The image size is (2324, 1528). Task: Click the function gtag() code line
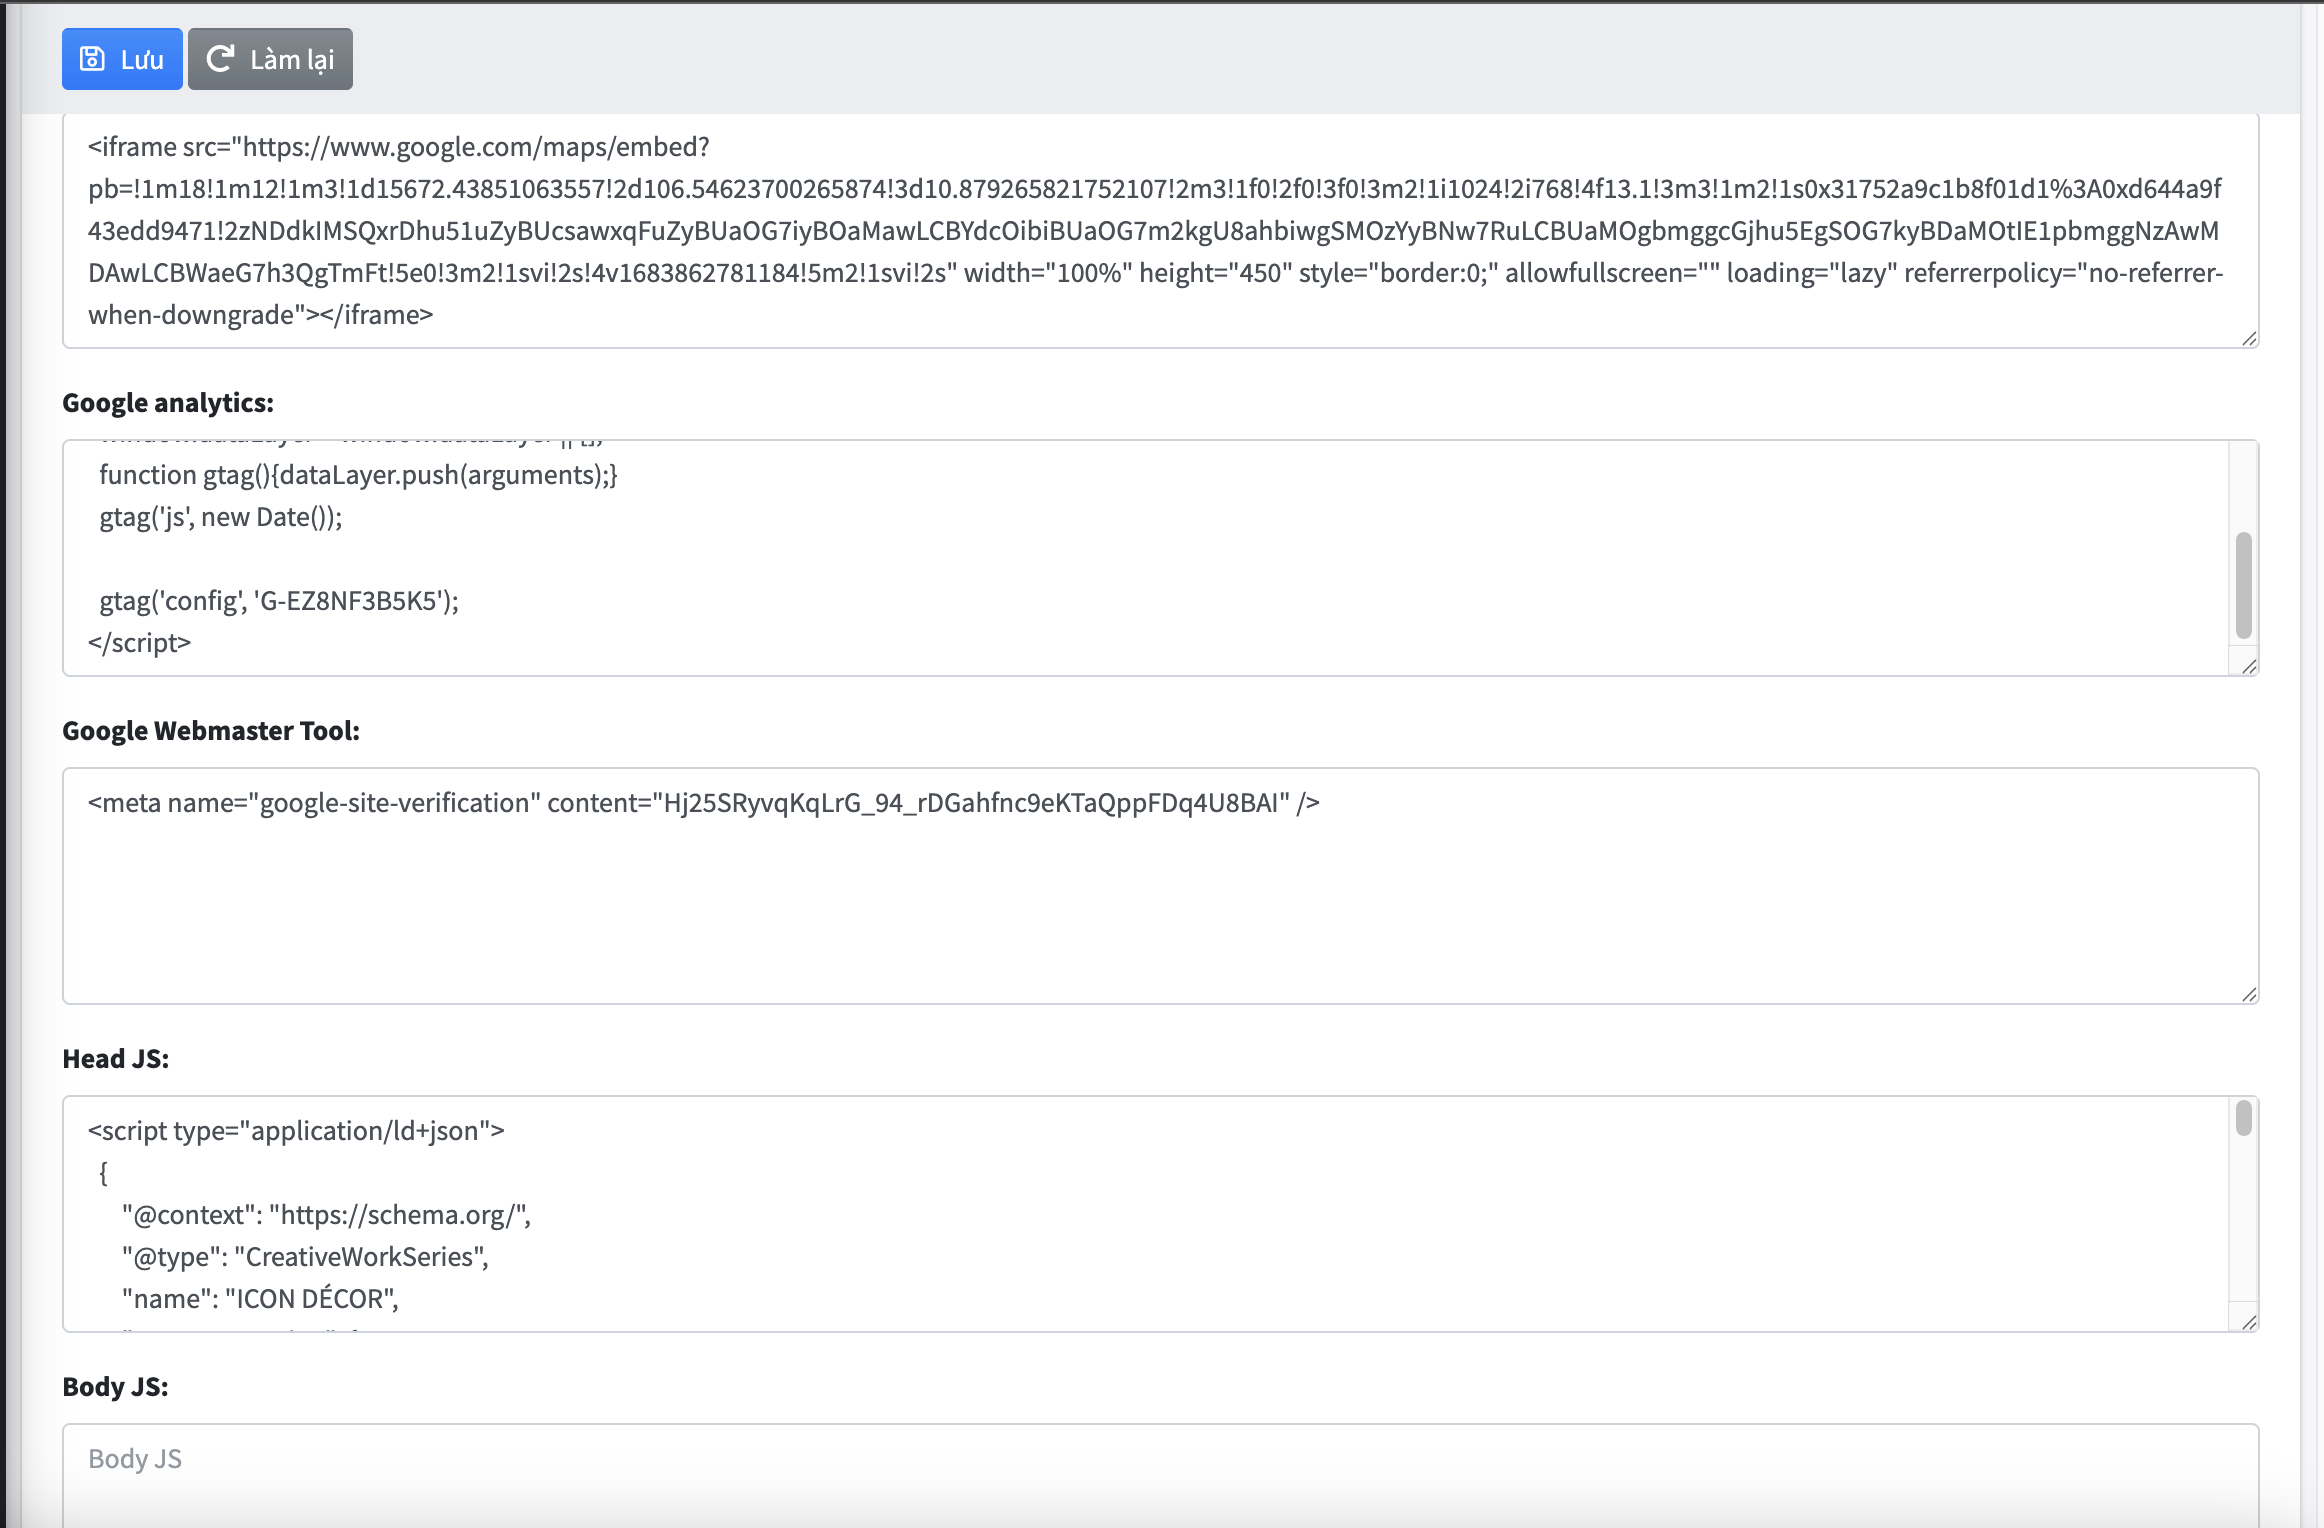[x=358, y=475]
